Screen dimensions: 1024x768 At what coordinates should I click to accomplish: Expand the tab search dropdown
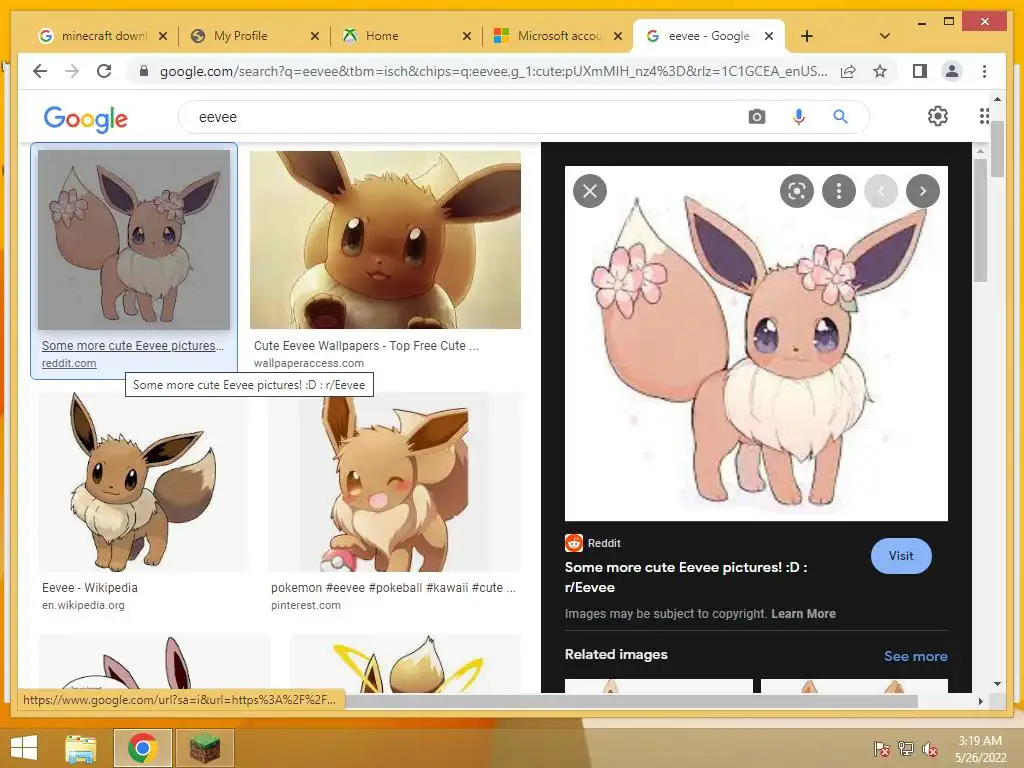[884, 36]
